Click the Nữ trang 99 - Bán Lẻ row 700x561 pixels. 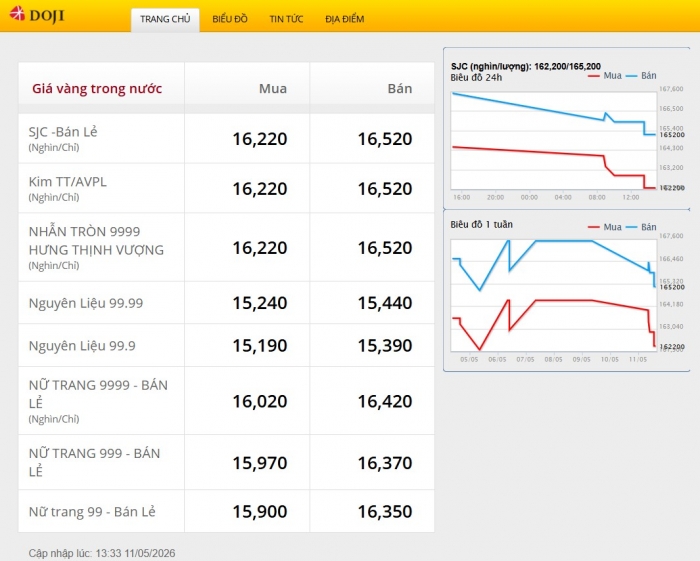226,511
